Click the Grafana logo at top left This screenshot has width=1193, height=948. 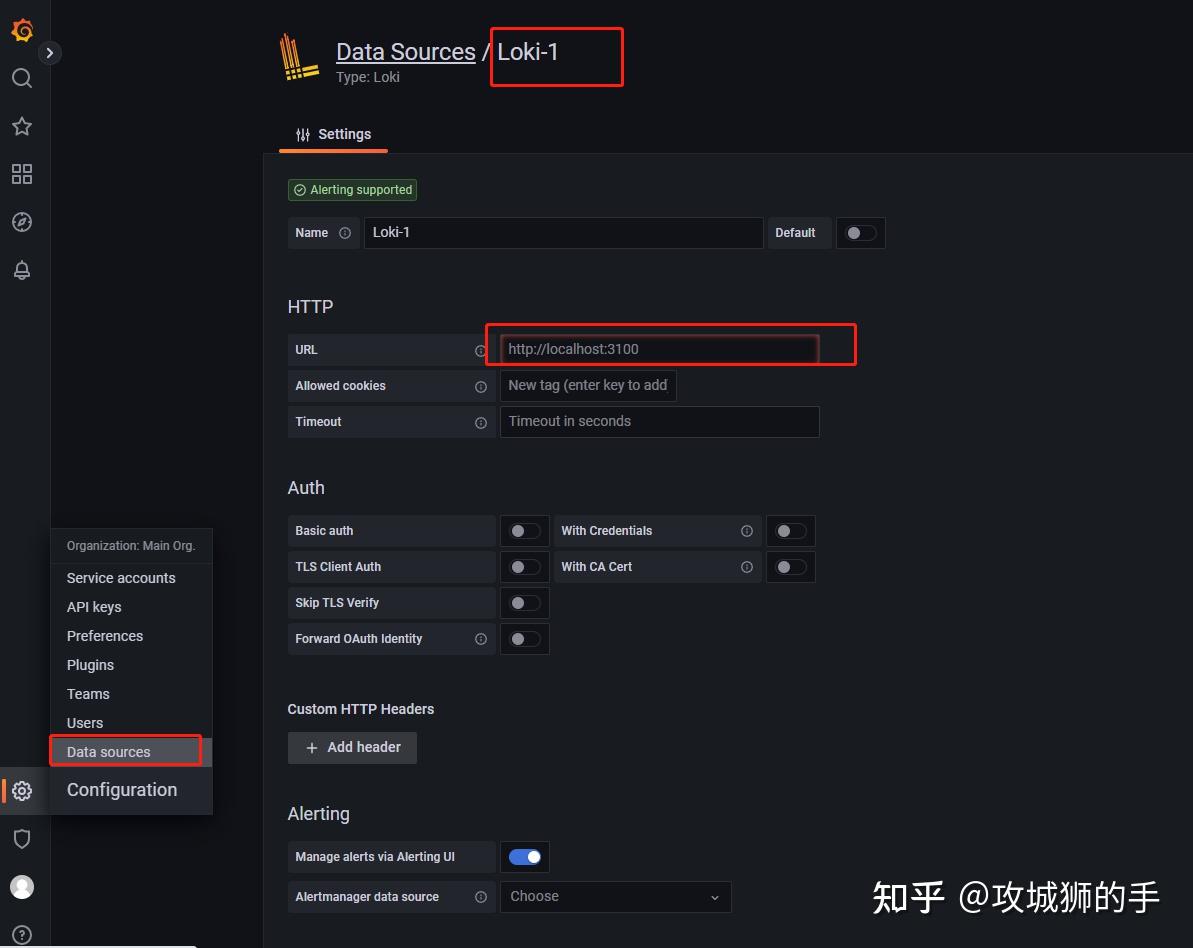(22, 30)
